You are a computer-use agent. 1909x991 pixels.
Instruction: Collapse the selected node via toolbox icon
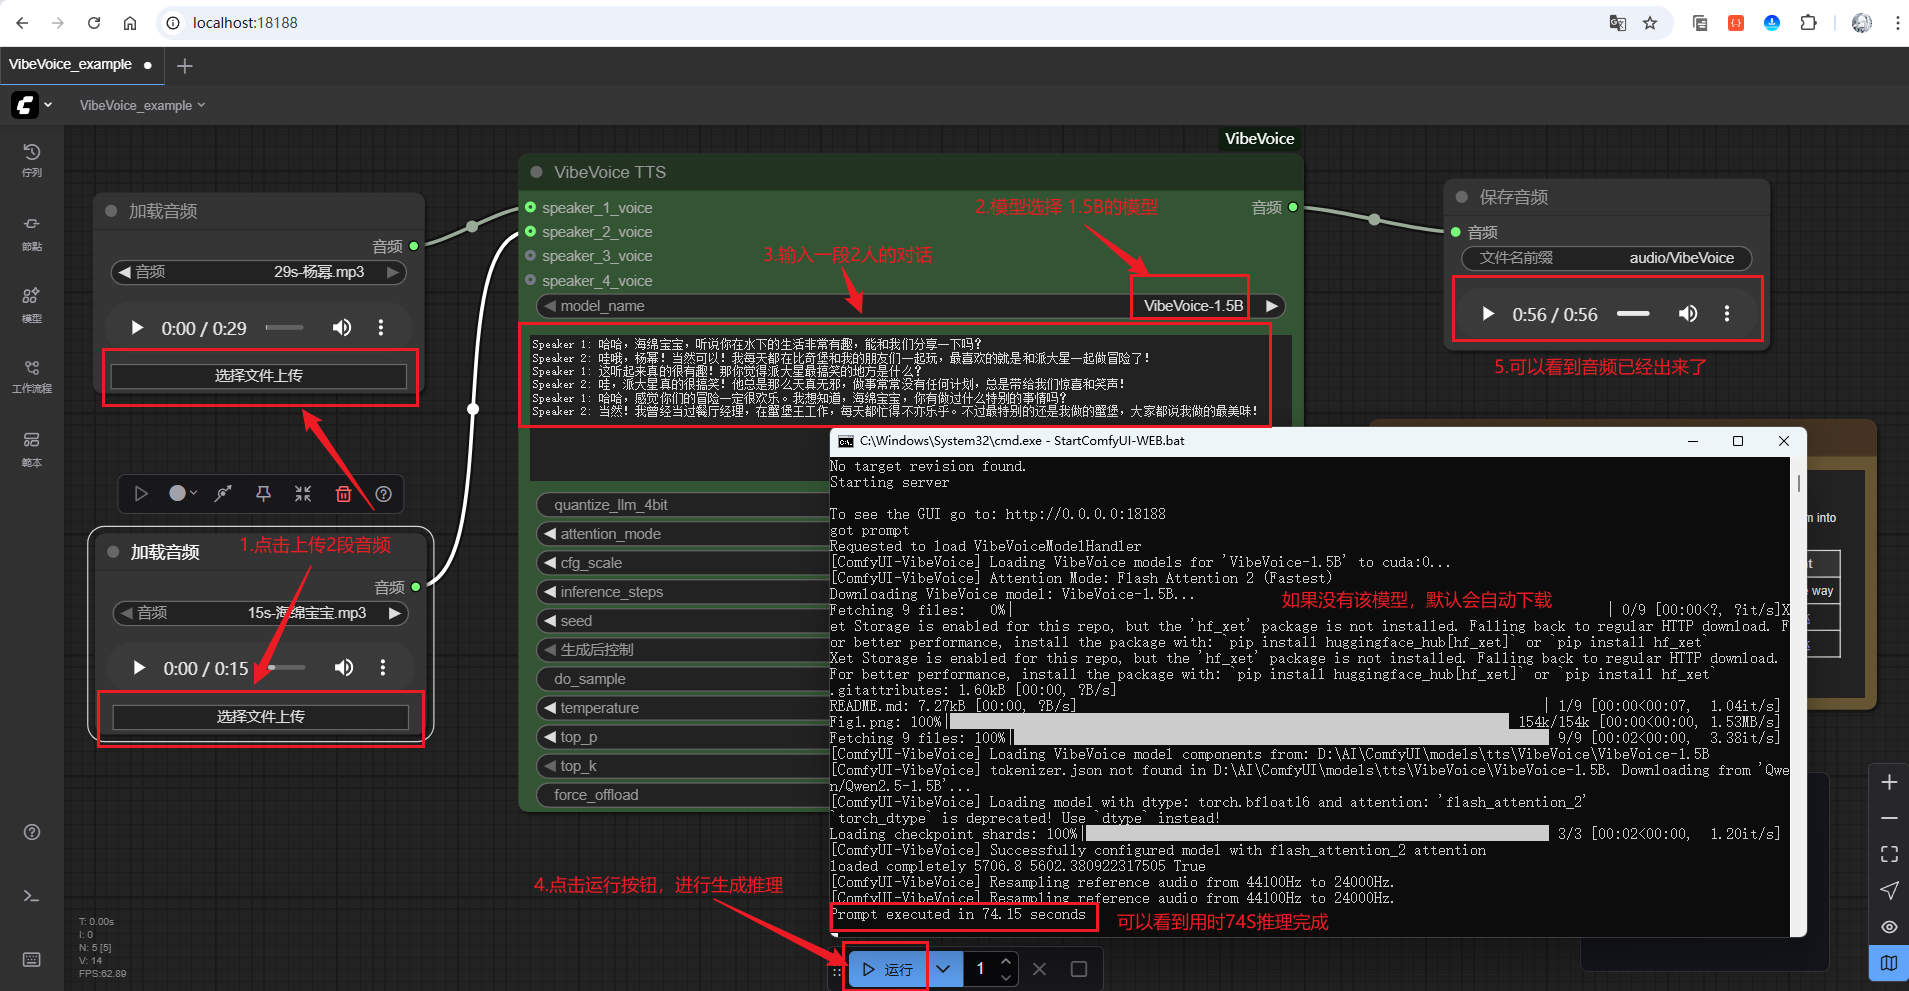(x=303, y=493)
